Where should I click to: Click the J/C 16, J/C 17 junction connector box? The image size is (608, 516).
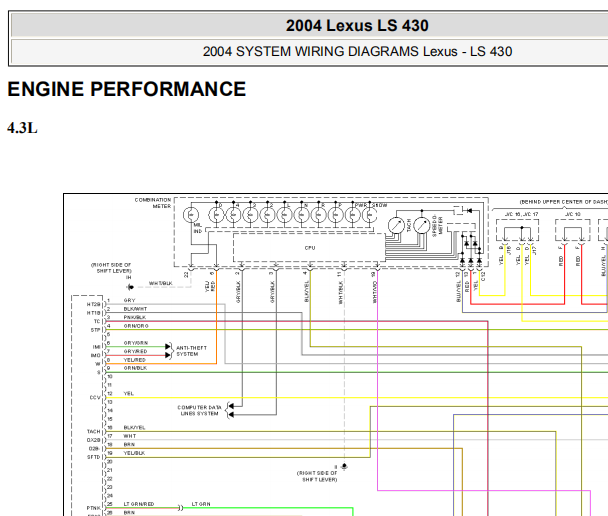517,230
